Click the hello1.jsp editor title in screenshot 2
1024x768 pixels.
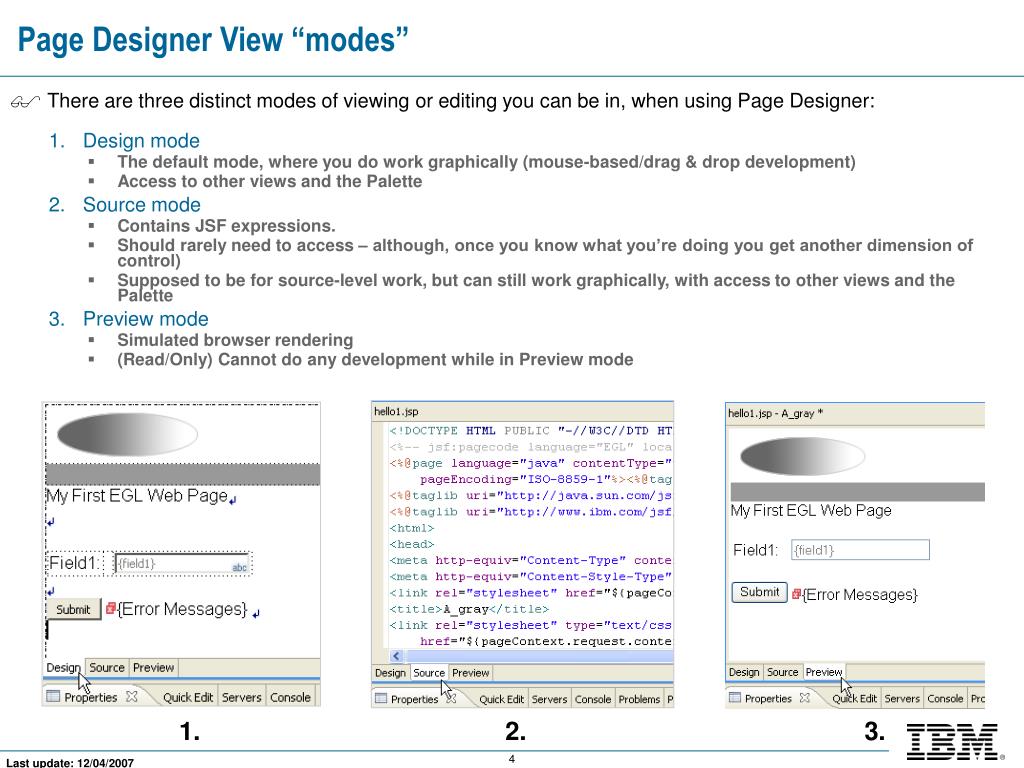click(x=396, y=411)
